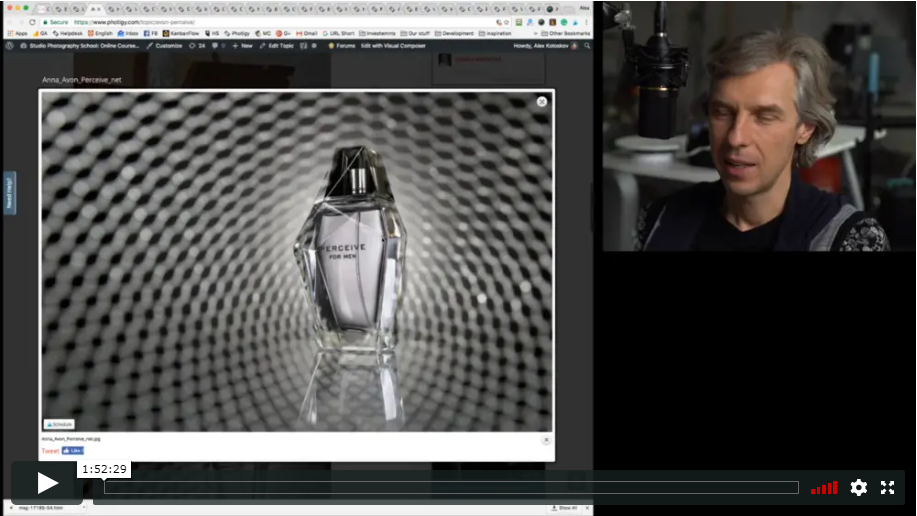
Task: Open the Chrome three-dot menu
Action: point(587,22)
